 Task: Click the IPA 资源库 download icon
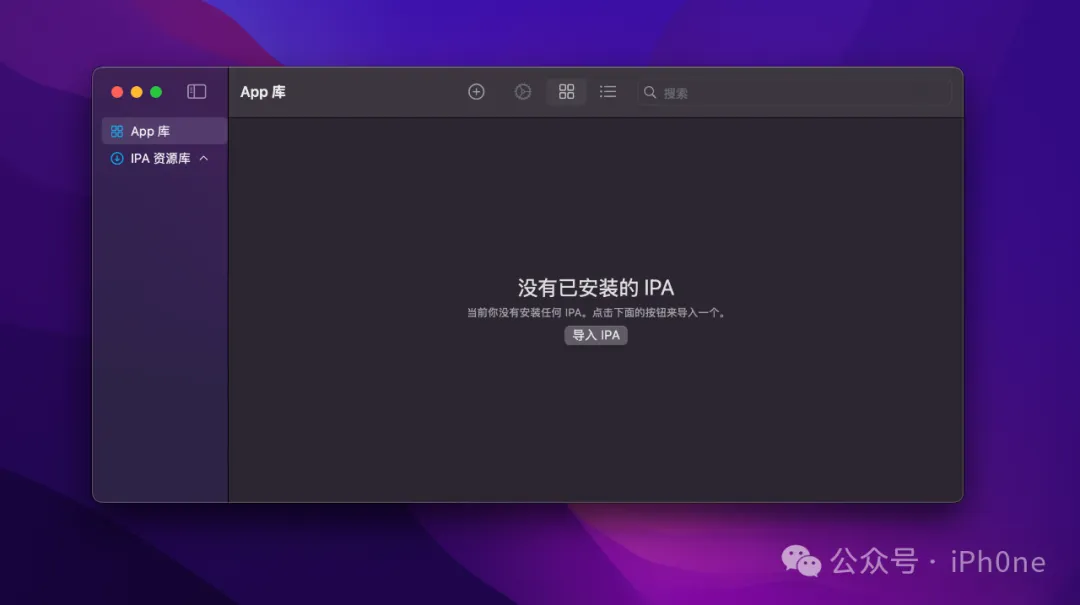coord(117,158)
